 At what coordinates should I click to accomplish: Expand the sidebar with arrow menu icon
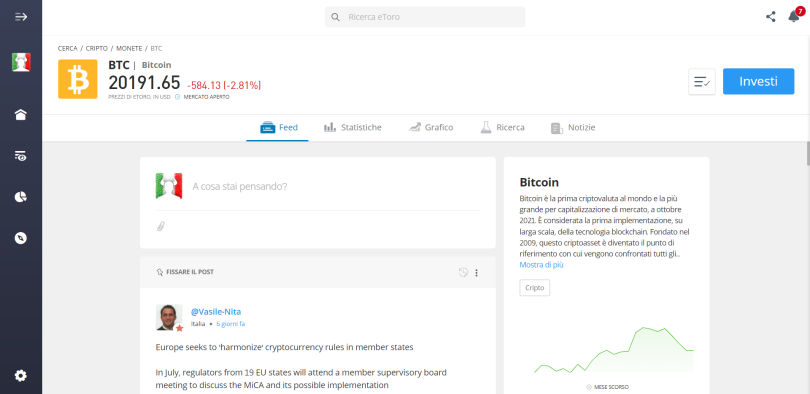tap(21, 17)
